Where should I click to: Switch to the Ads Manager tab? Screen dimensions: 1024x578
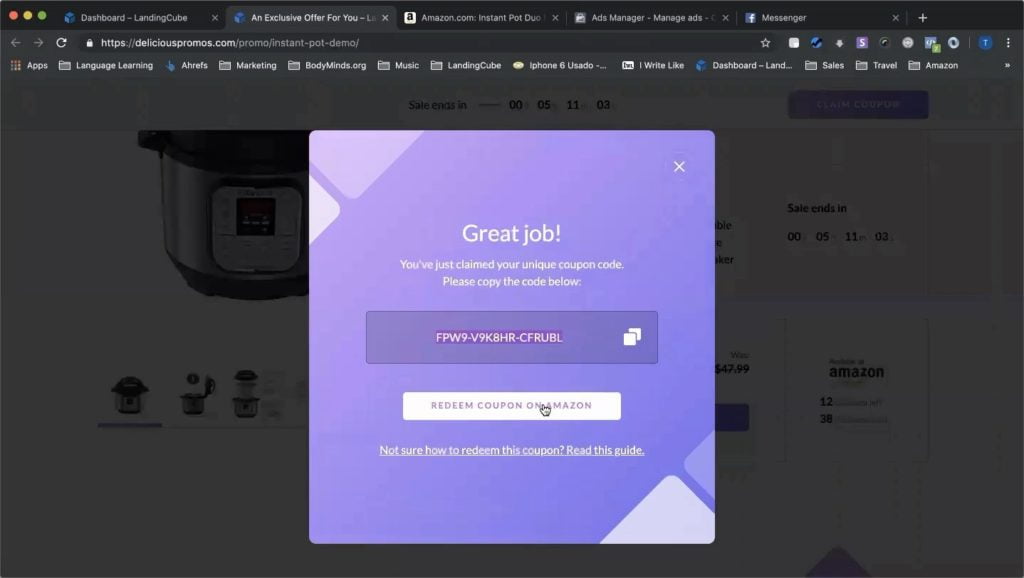tap(651, 18)
